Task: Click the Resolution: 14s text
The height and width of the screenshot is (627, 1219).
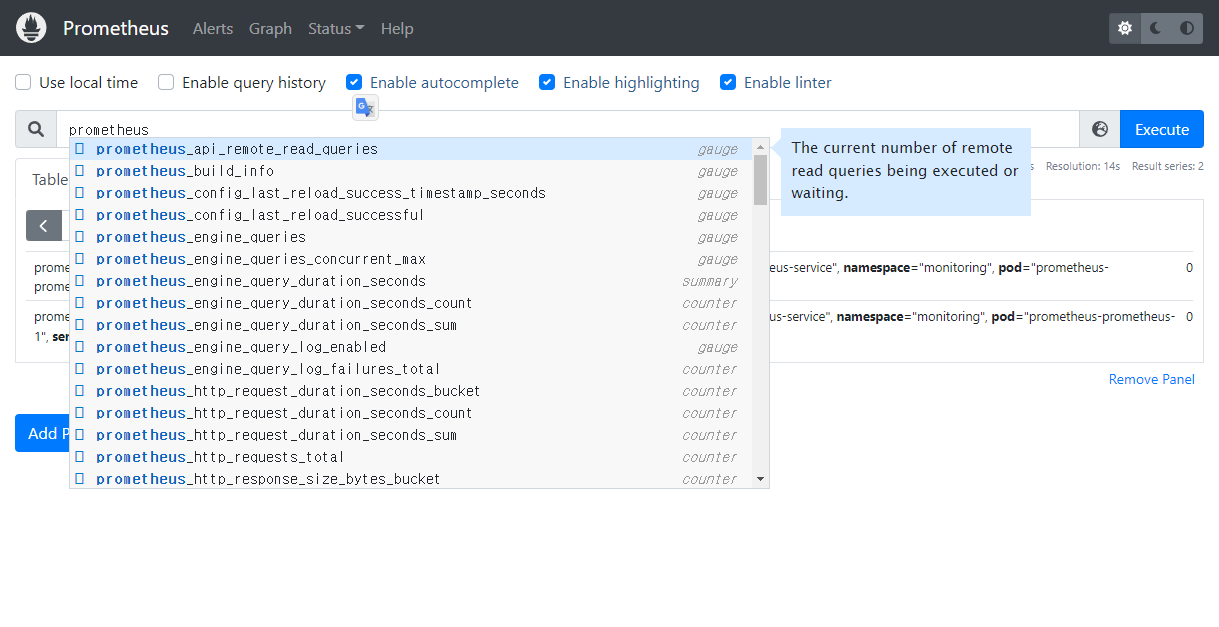Action: 1082,166
